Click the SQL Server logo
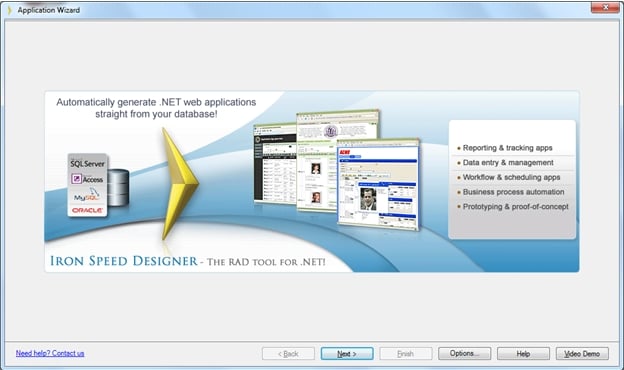624x370 pixels. [x=88, y=164]
